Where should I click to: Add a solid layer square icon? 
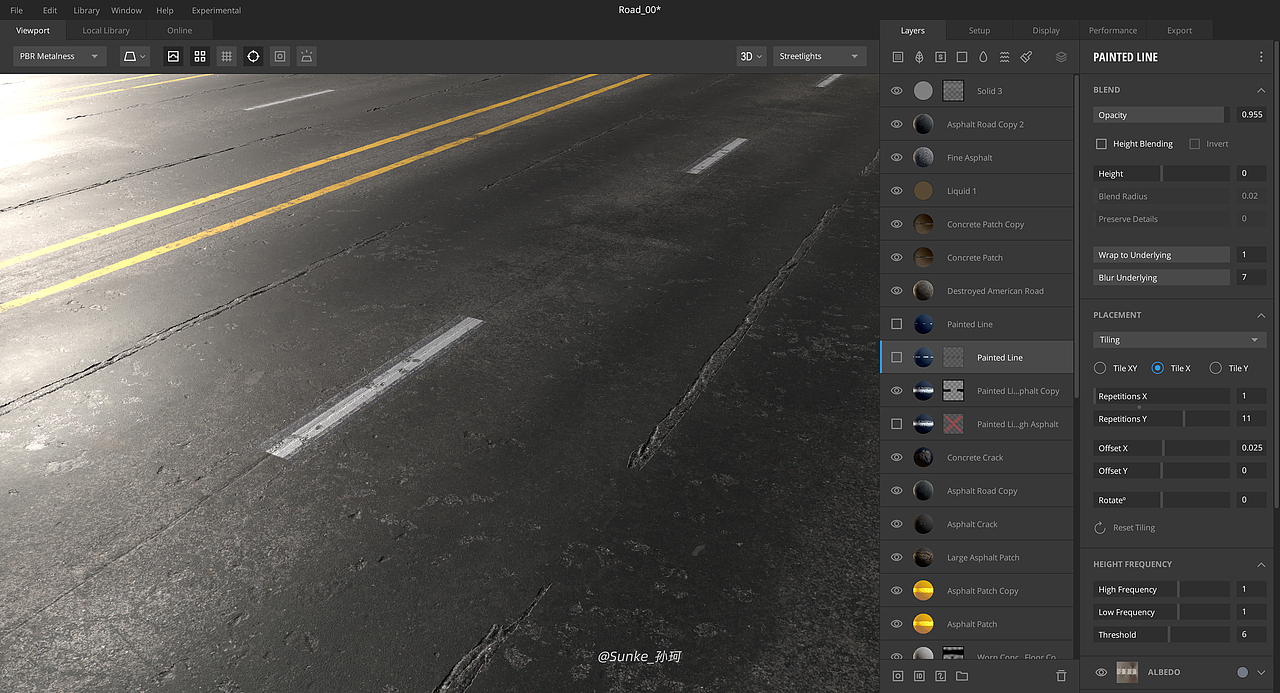point(962,57)
